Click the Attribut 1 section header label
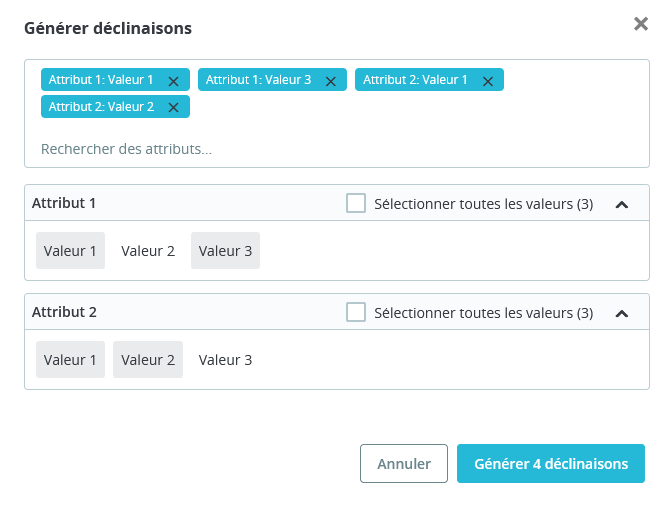This screenshot has width=667, height=505. coord(64,203)
